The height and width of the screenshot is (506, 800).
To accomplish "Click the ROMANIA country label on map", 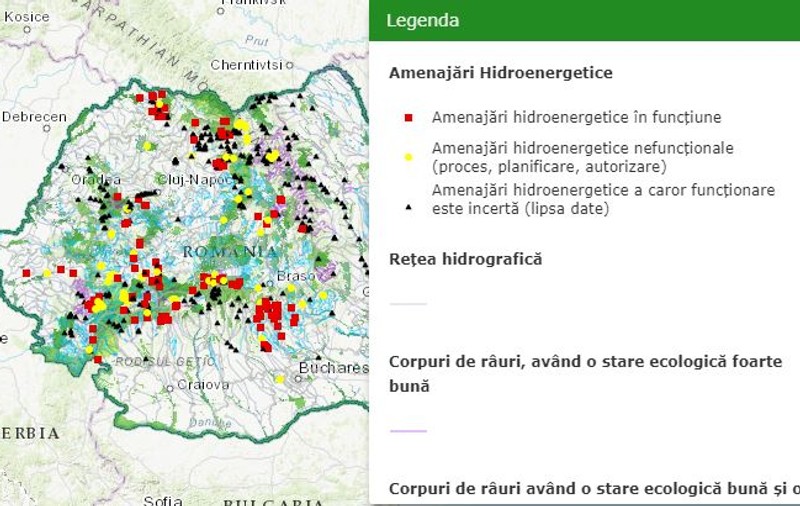I will coord(230,251).
